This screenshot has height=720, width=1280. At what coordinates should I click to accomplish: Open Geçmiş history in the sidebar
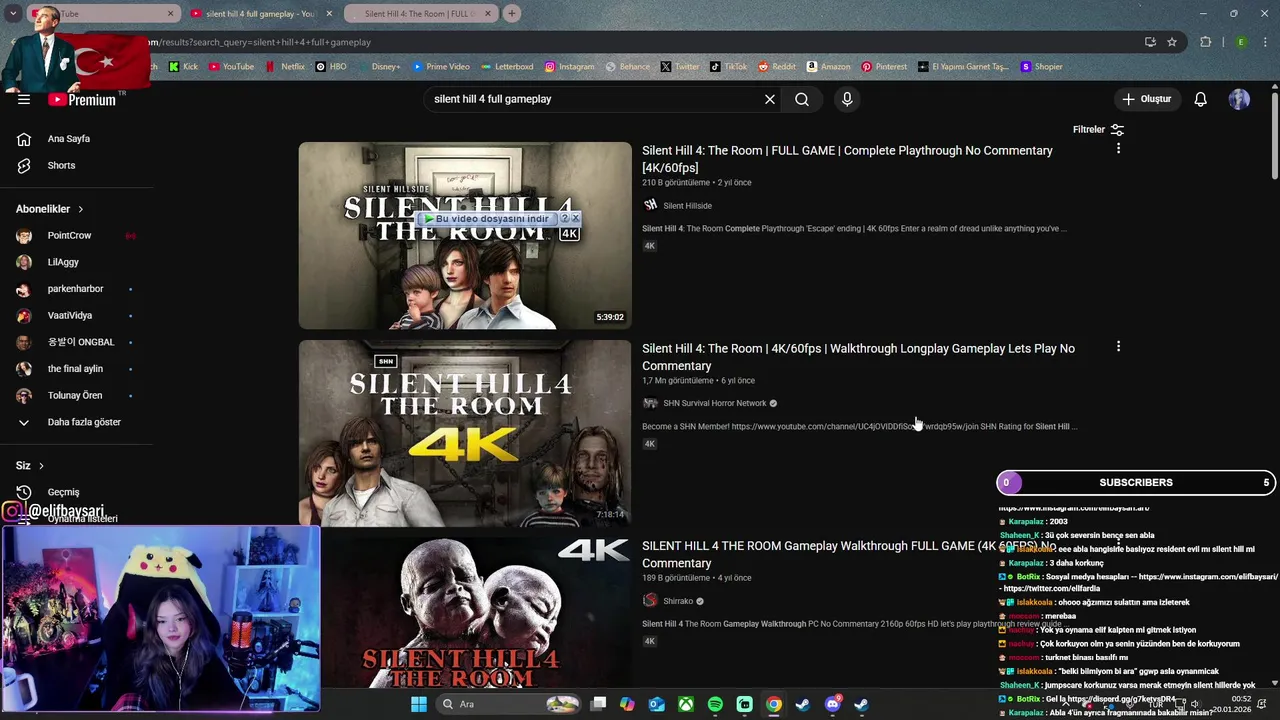[x=63, y=492]
